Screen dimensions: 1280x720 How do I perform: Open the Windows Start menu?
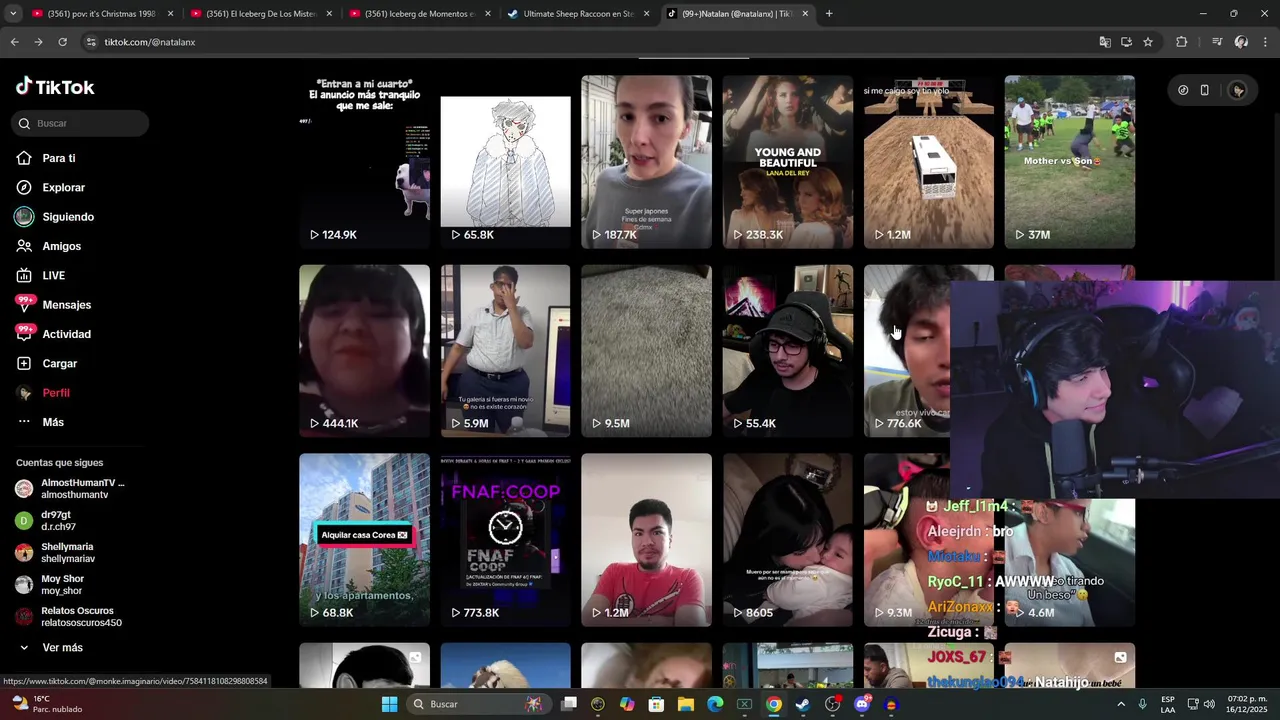(x=389, y=704)
